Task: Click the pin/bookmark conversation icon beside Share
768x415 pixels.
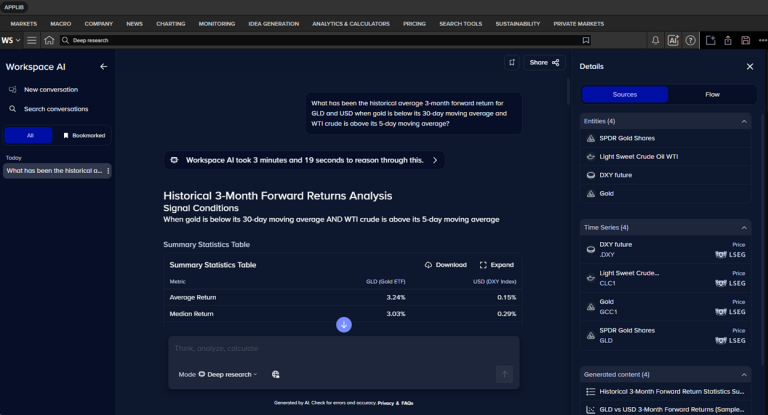Action: (512, 62)
